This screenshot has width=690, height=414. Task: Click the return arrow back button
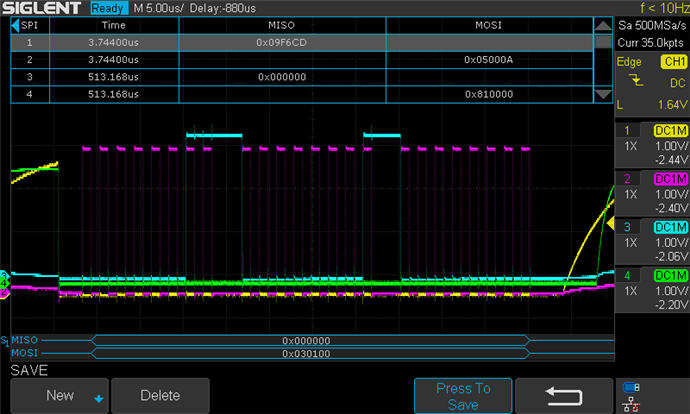click(564, 396)
